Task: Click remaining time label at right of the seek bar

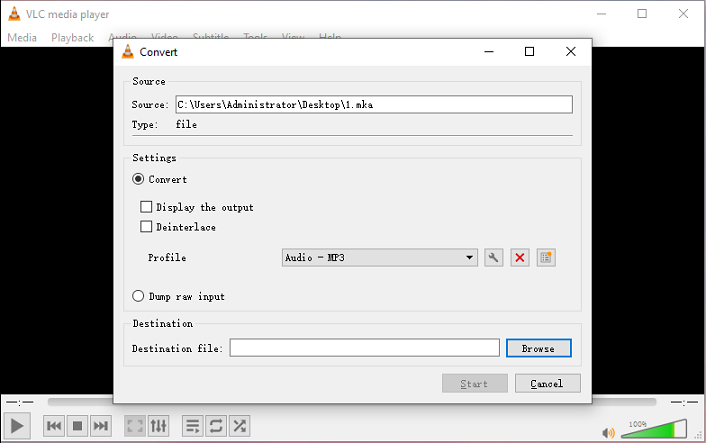Action: coord(684,402)
